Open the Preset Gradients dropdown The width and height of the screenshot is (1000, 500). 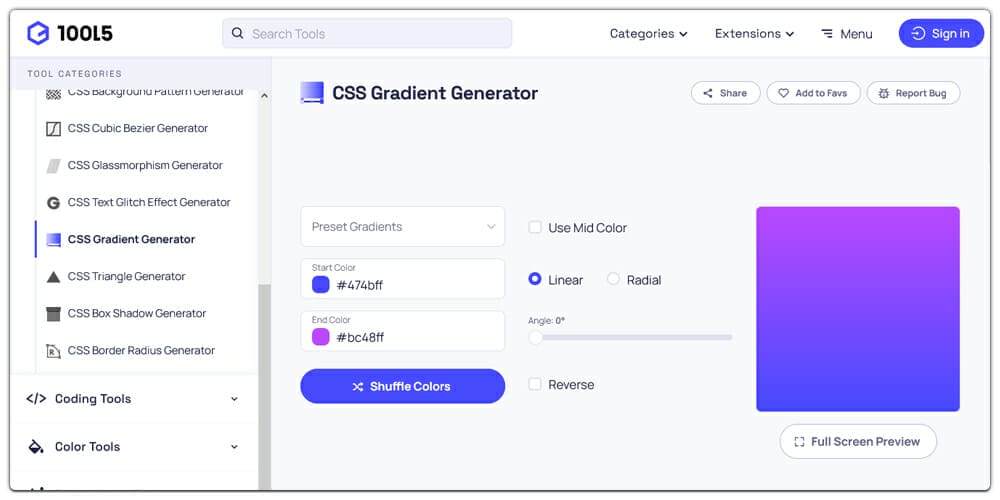[402, 226]
